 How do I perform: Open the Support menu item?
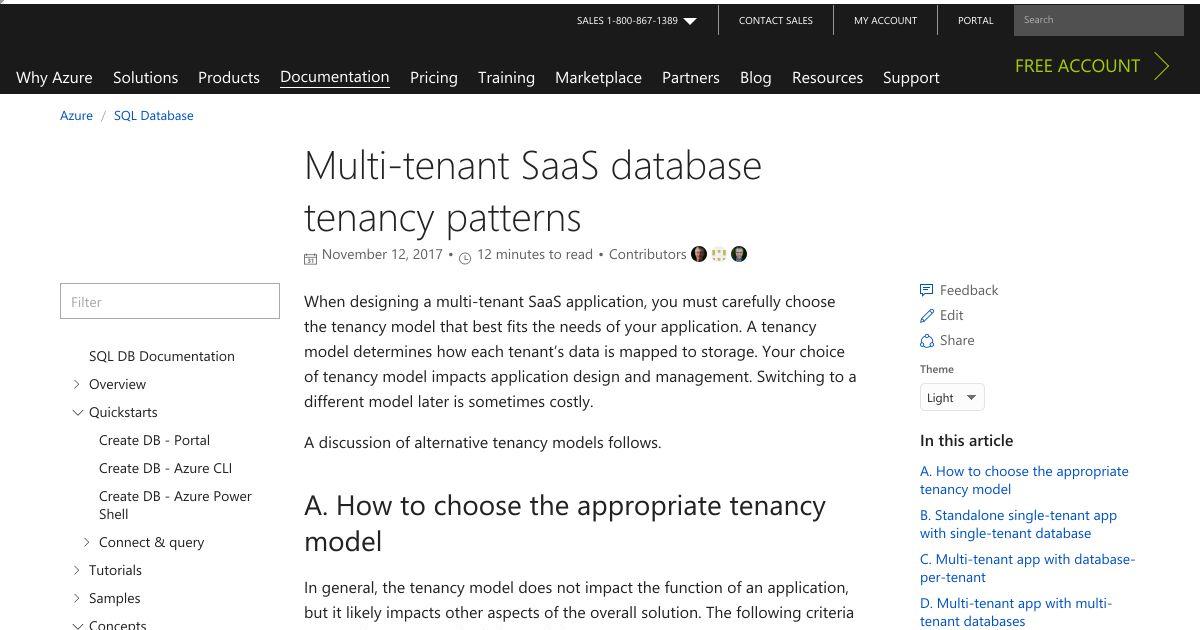pyautogui.click(x=911, y=77)
